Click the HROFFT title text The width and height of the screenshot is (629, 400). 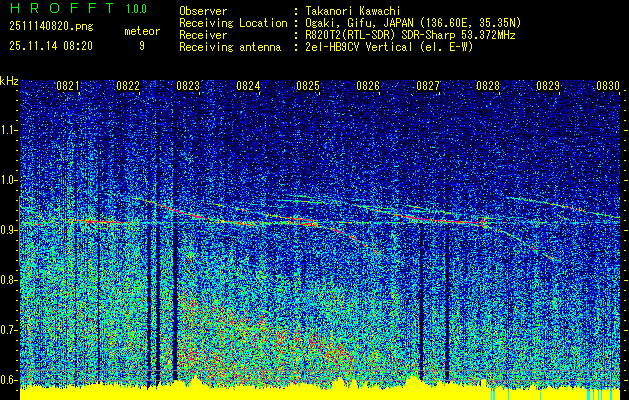click(61, 8)
